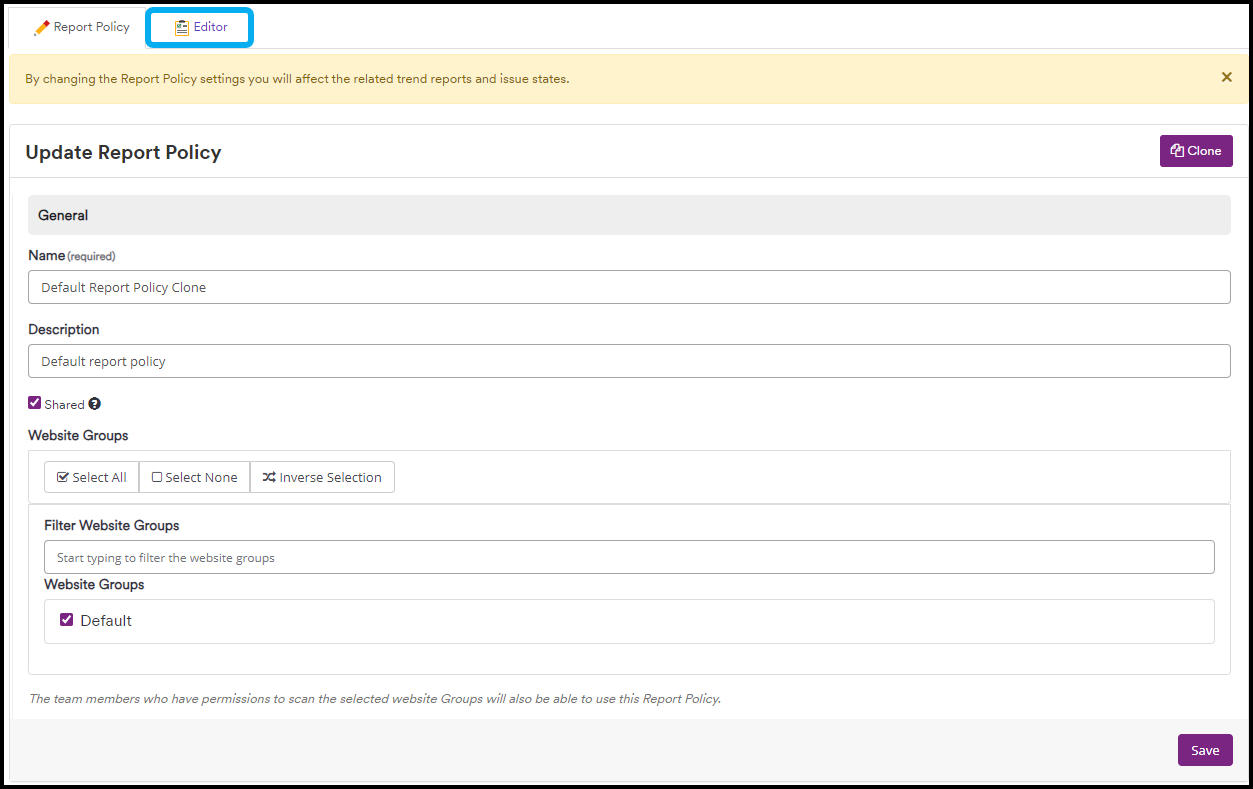
Task: Enable all groups via Select All
Action: [x=91, y=477]
